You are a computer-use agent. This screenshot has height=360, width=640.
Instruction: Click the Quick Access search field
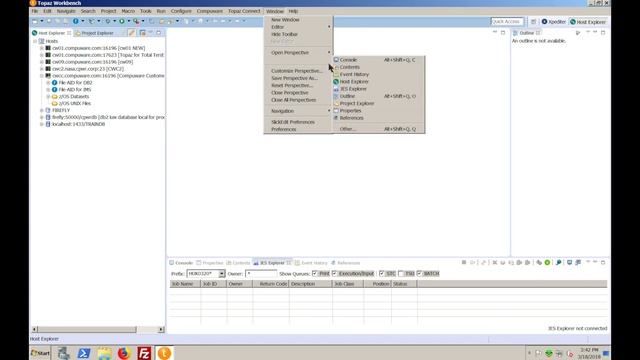[x=507, y=22]
